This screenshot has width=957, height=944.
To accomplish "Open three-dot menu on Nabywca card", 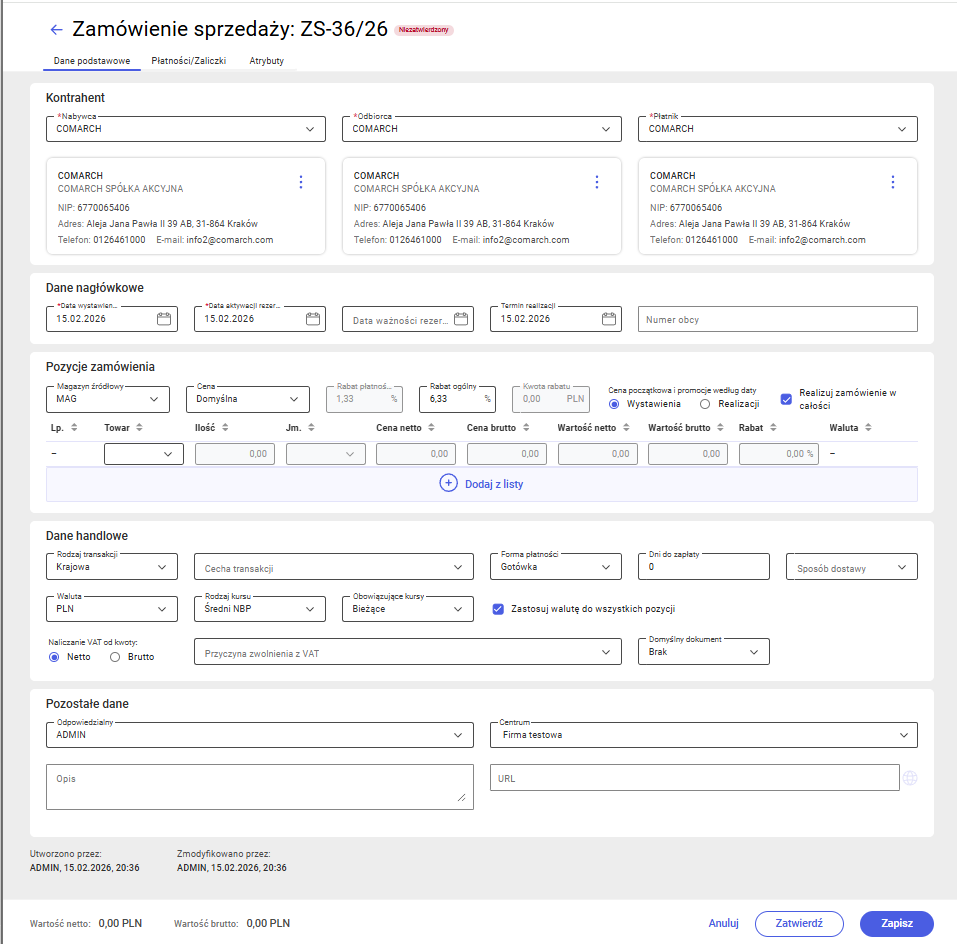I will click(301, 182).
